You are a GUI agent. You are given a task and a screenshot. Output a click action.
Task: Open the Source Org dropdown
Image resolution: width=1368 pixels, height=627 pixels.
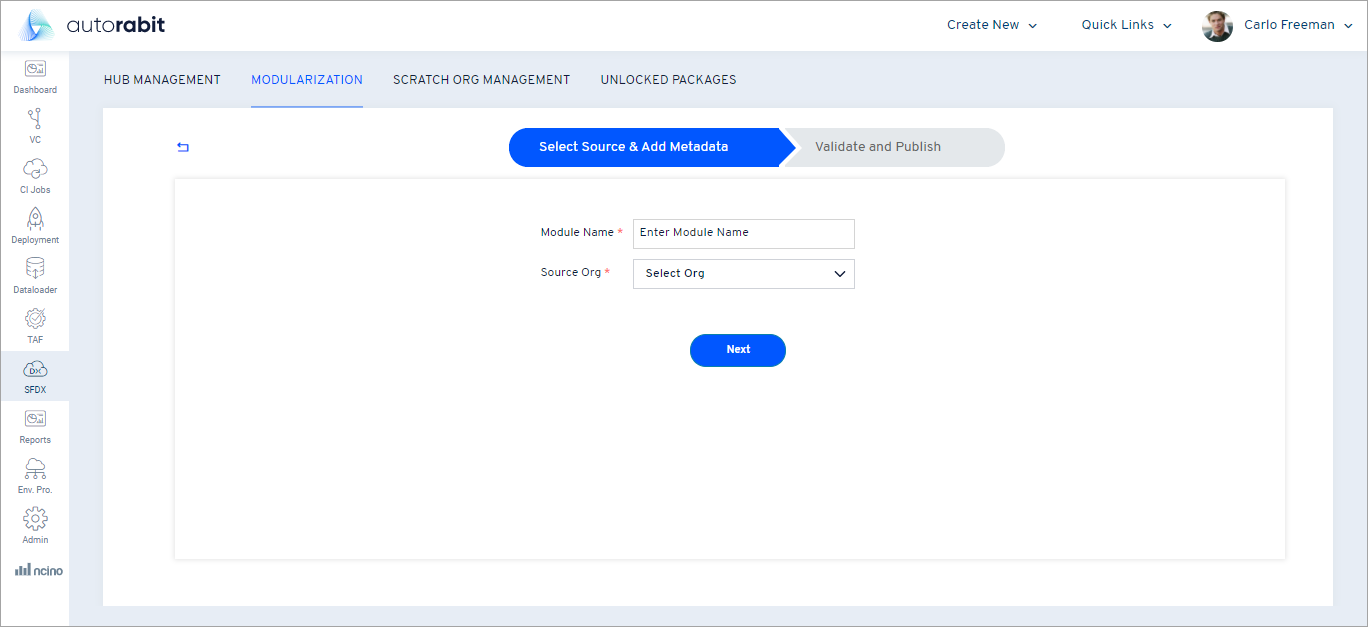pos(743,273)
